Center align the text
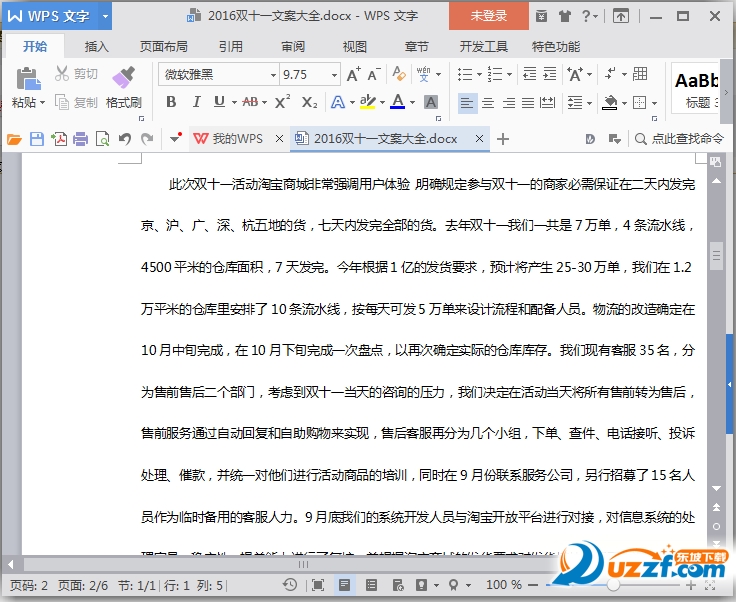This screenshot has width=736, height=602. (488, 102)
